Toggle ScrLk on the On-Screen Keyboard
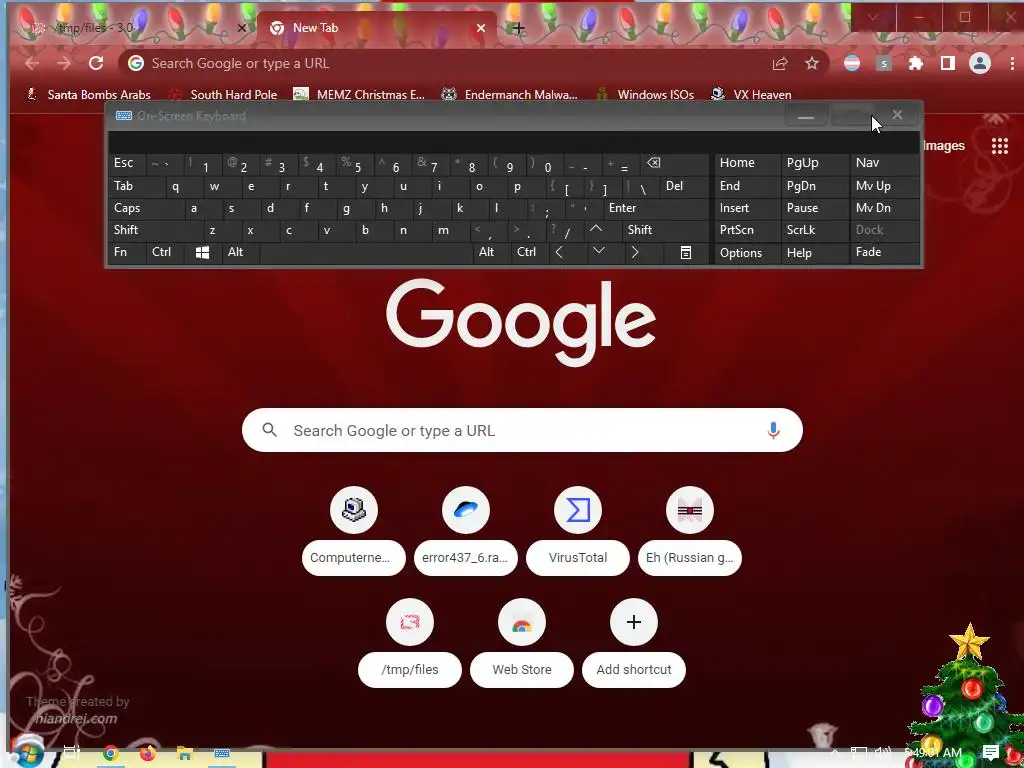The height and width of the screenshot is (768, 1024). [814, 230]
